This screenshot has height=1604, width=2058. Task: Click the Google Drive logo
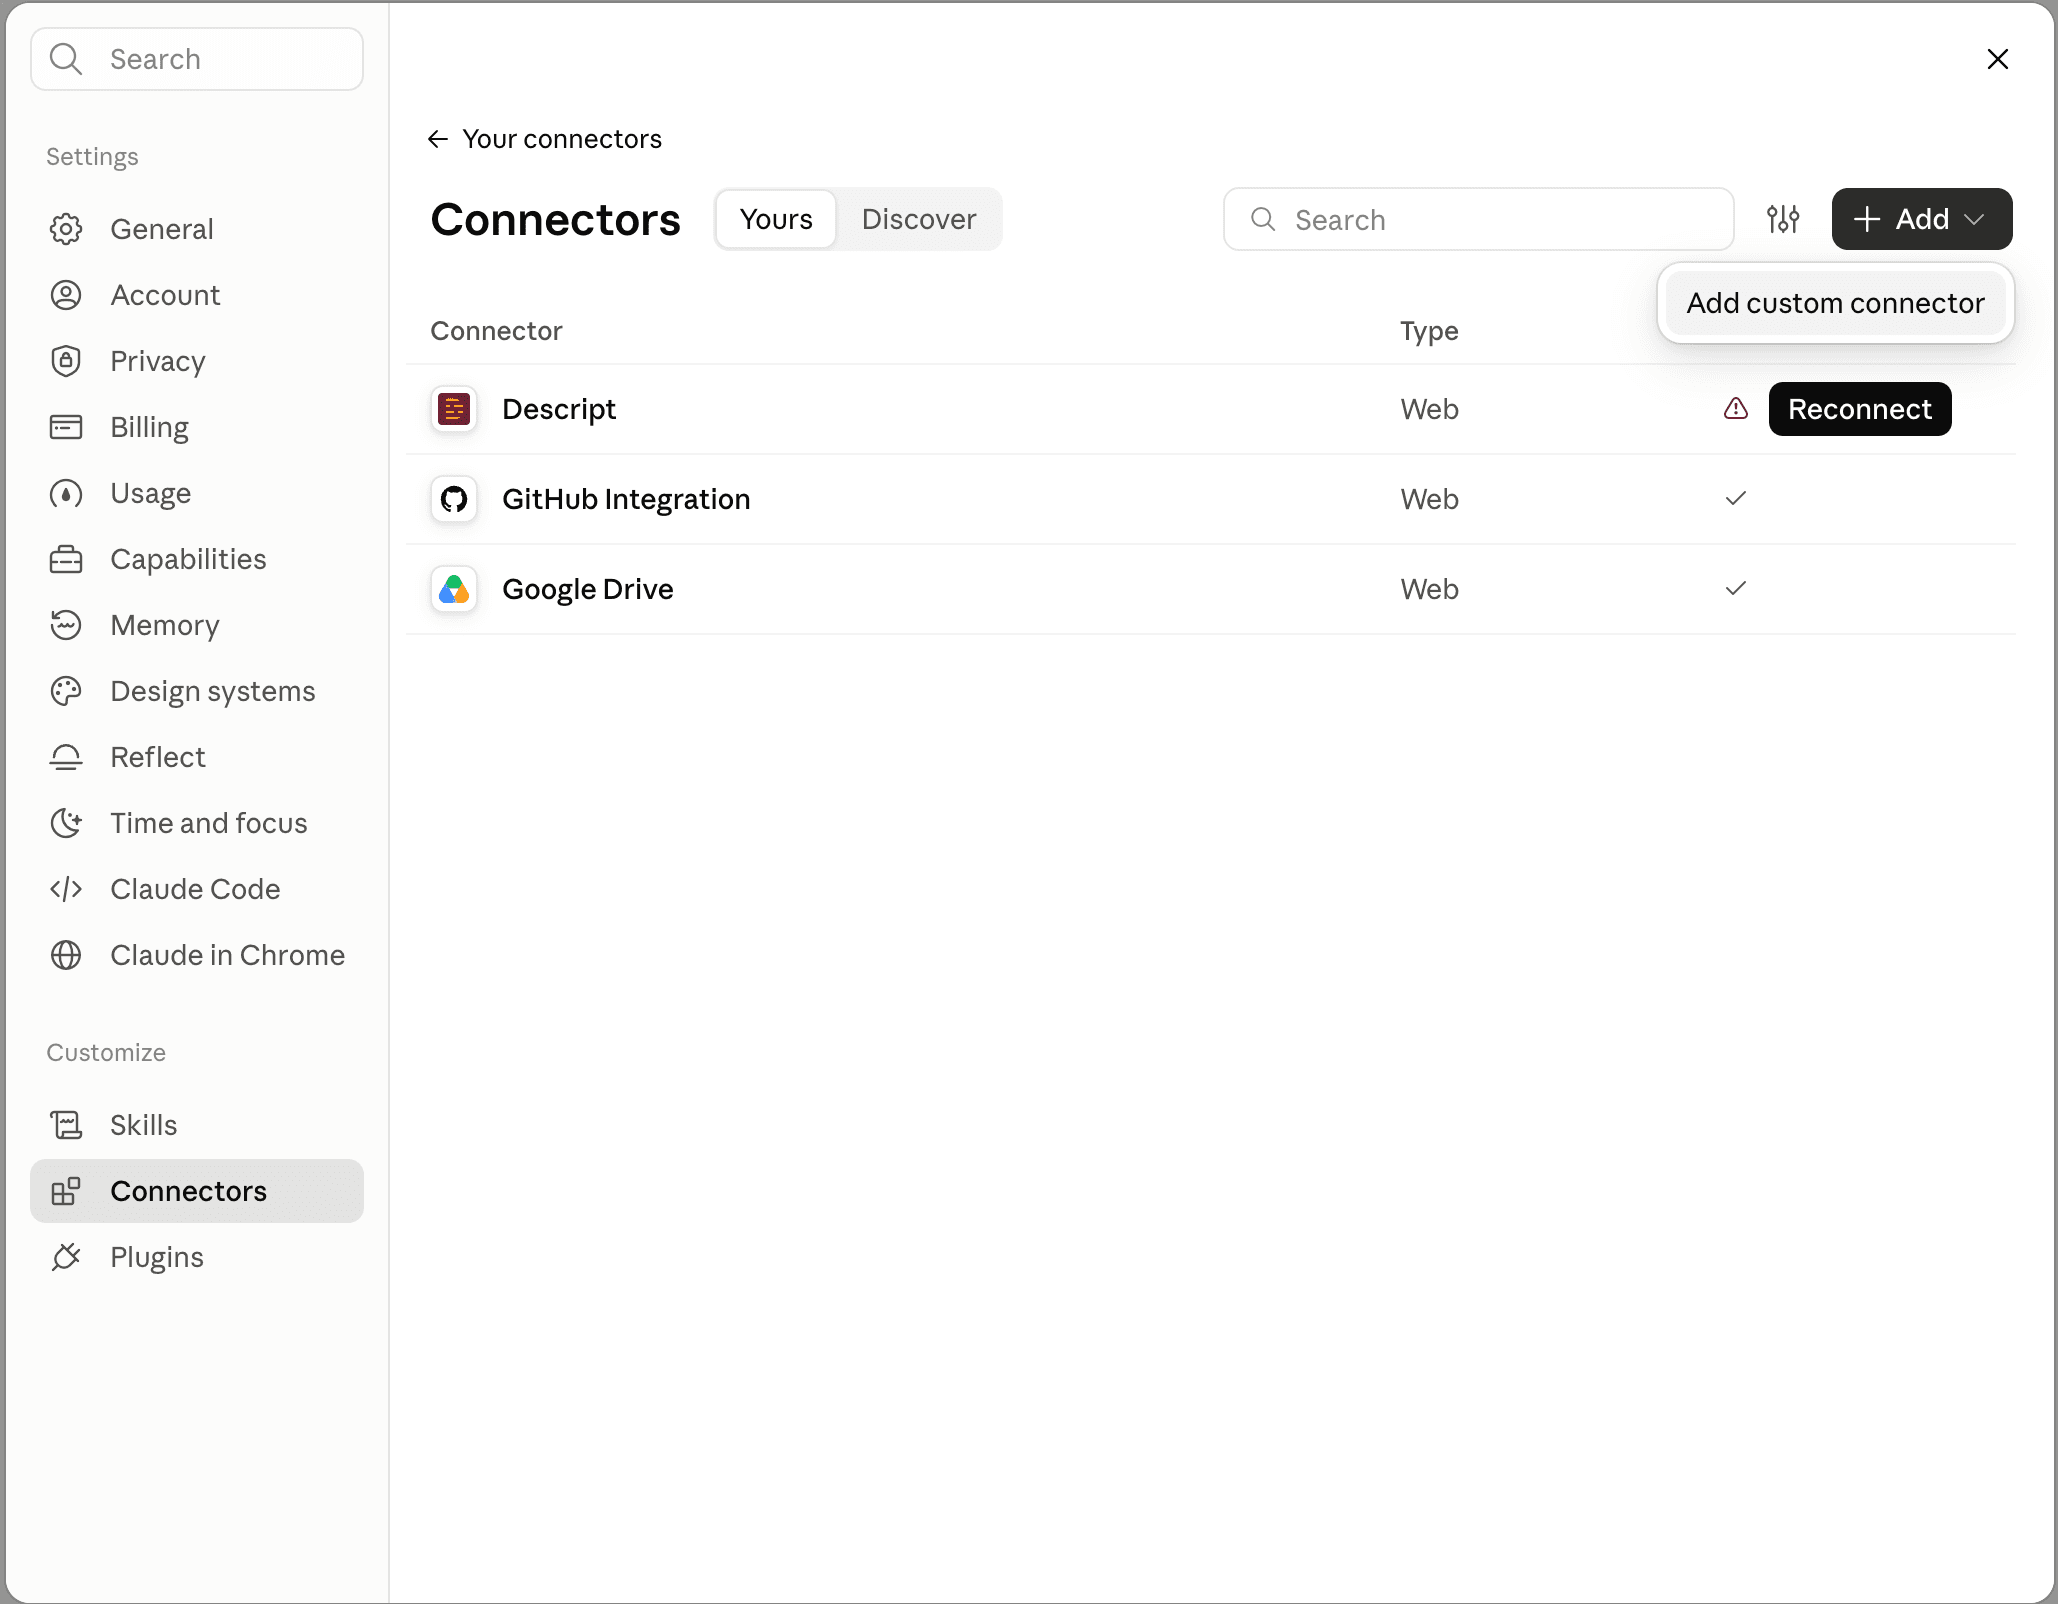[454, 589]
